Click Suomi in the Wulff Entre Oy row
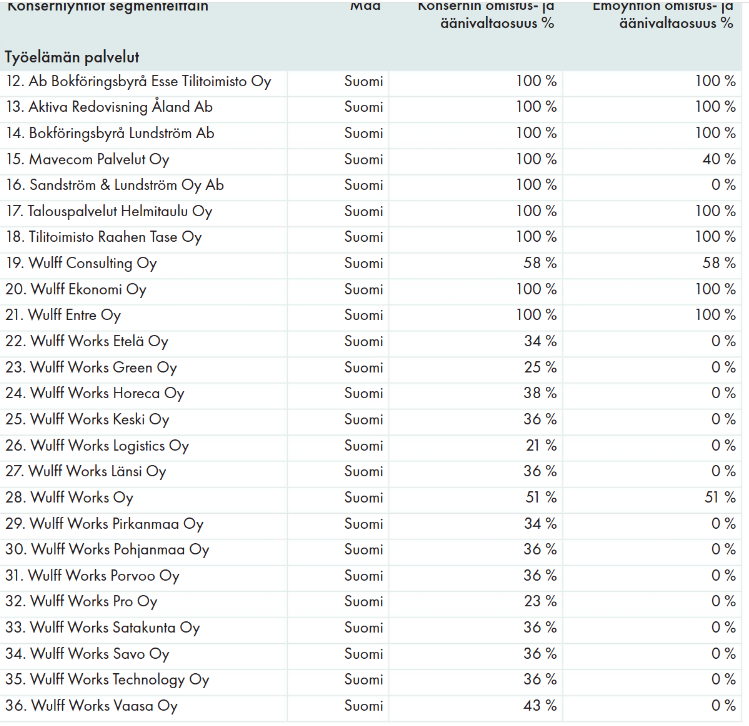This screenshot has width=749, height=726. pyautogui.click(x=363, y=315)
